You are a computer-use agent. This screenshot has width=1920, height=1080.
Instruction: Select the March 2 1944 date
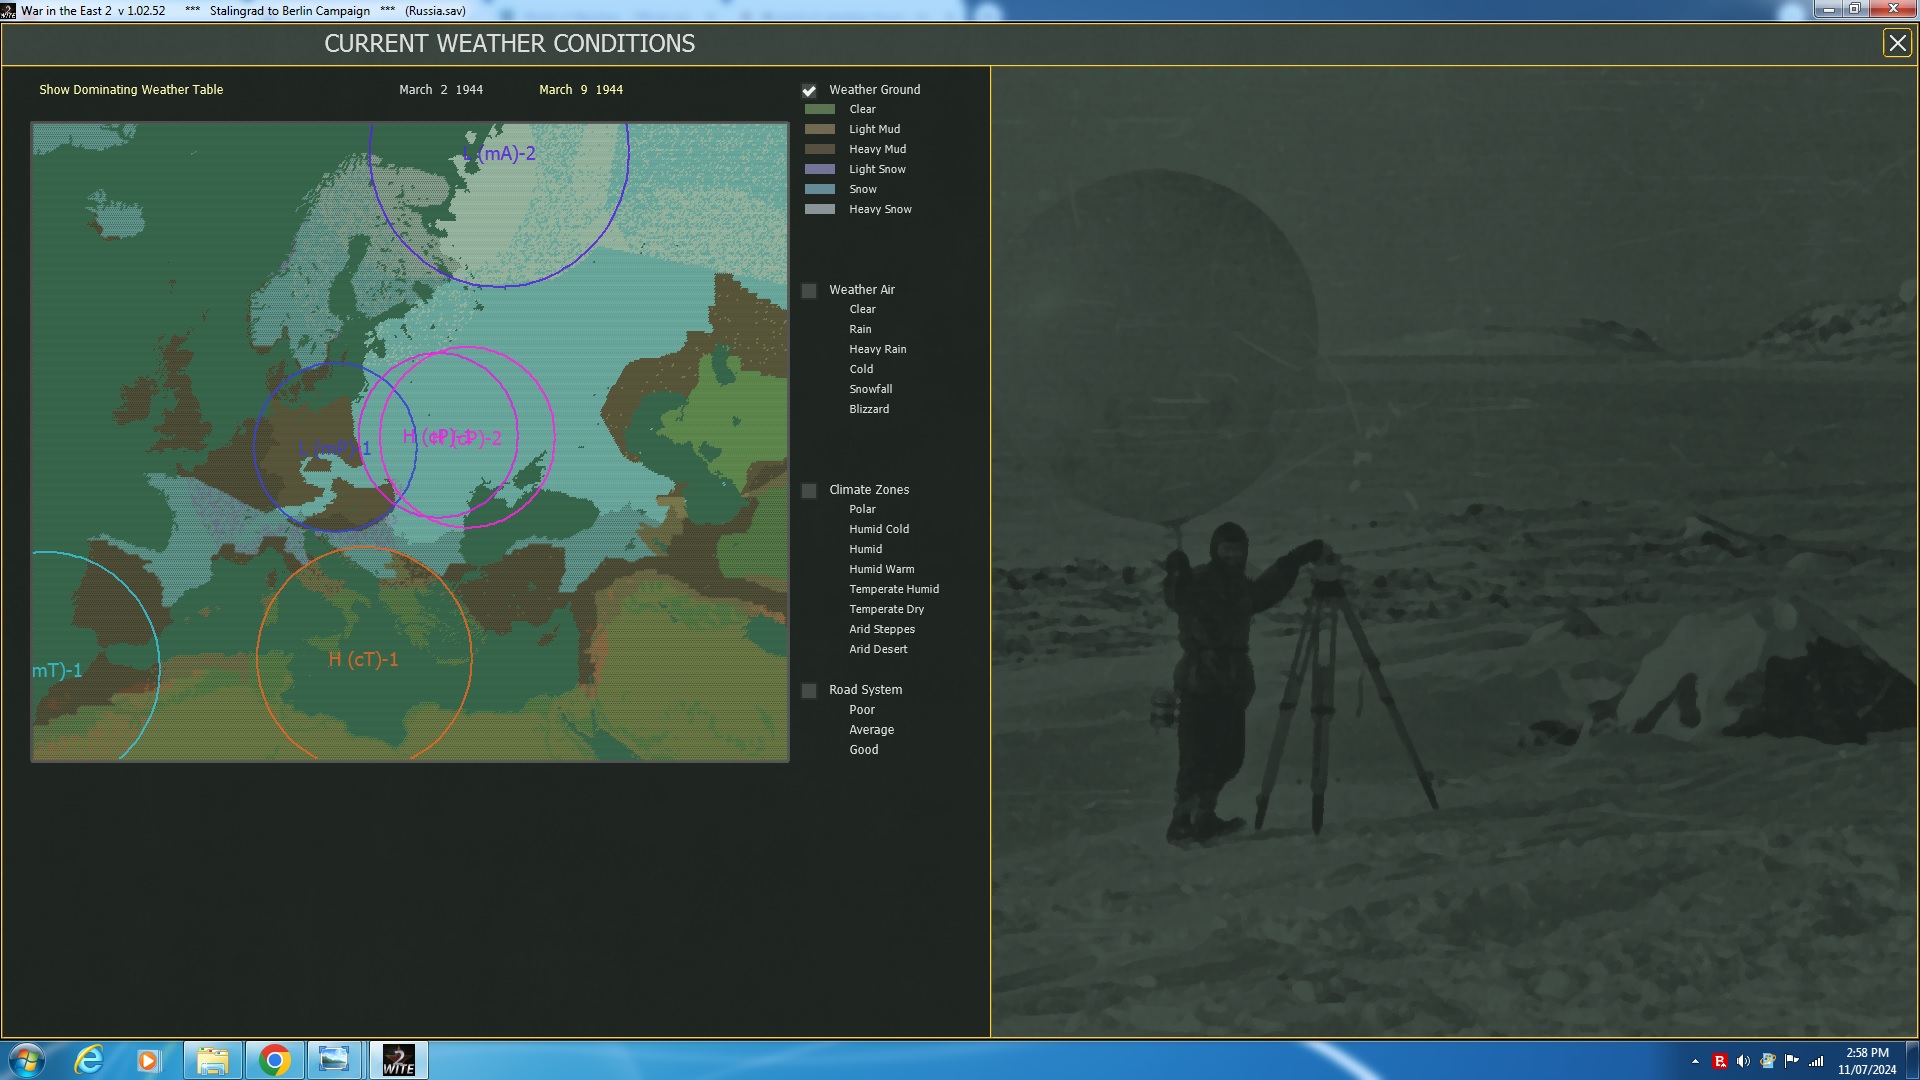point(440,90)
